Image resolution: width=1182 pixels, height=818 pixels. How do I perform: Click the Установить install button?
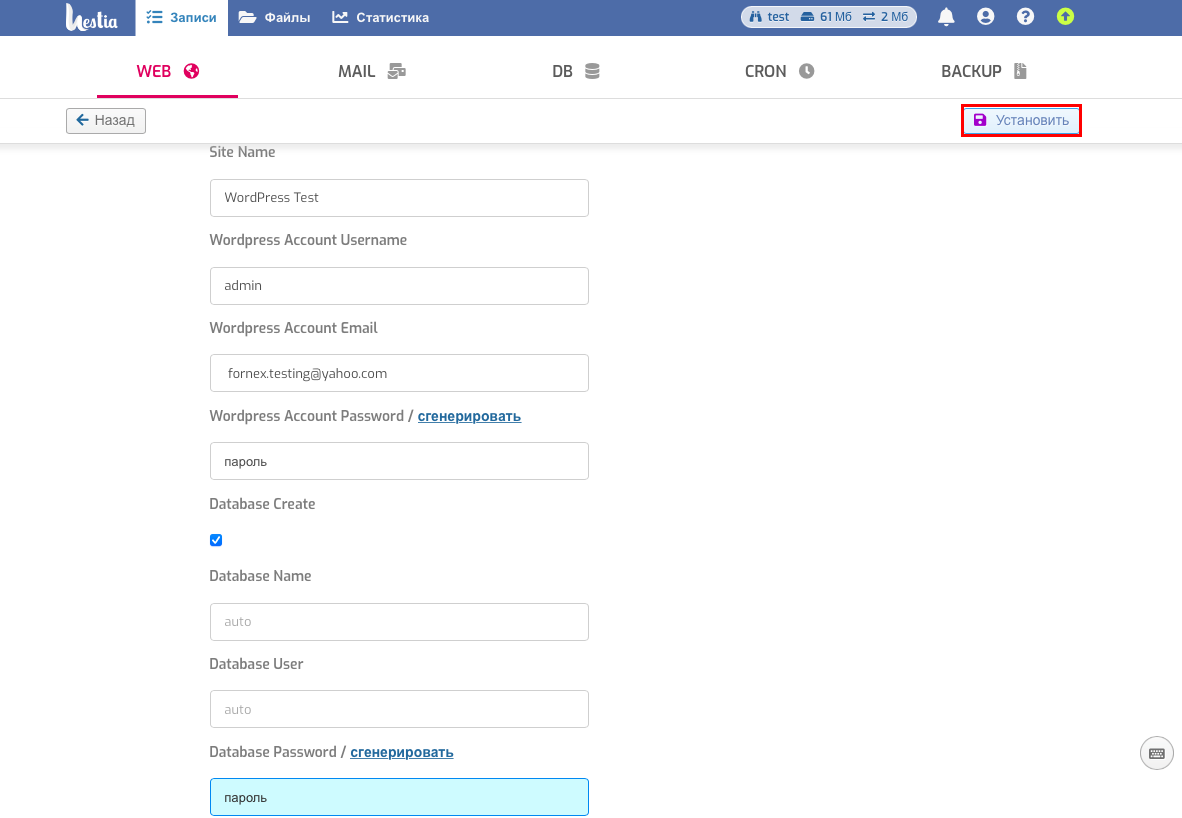1021,121
